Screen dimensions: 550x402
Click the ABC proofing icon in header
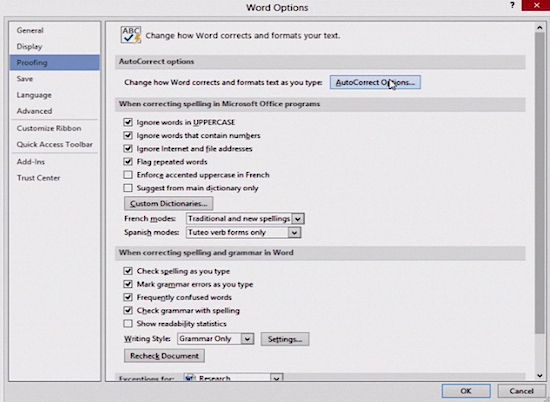coord(131,35)
